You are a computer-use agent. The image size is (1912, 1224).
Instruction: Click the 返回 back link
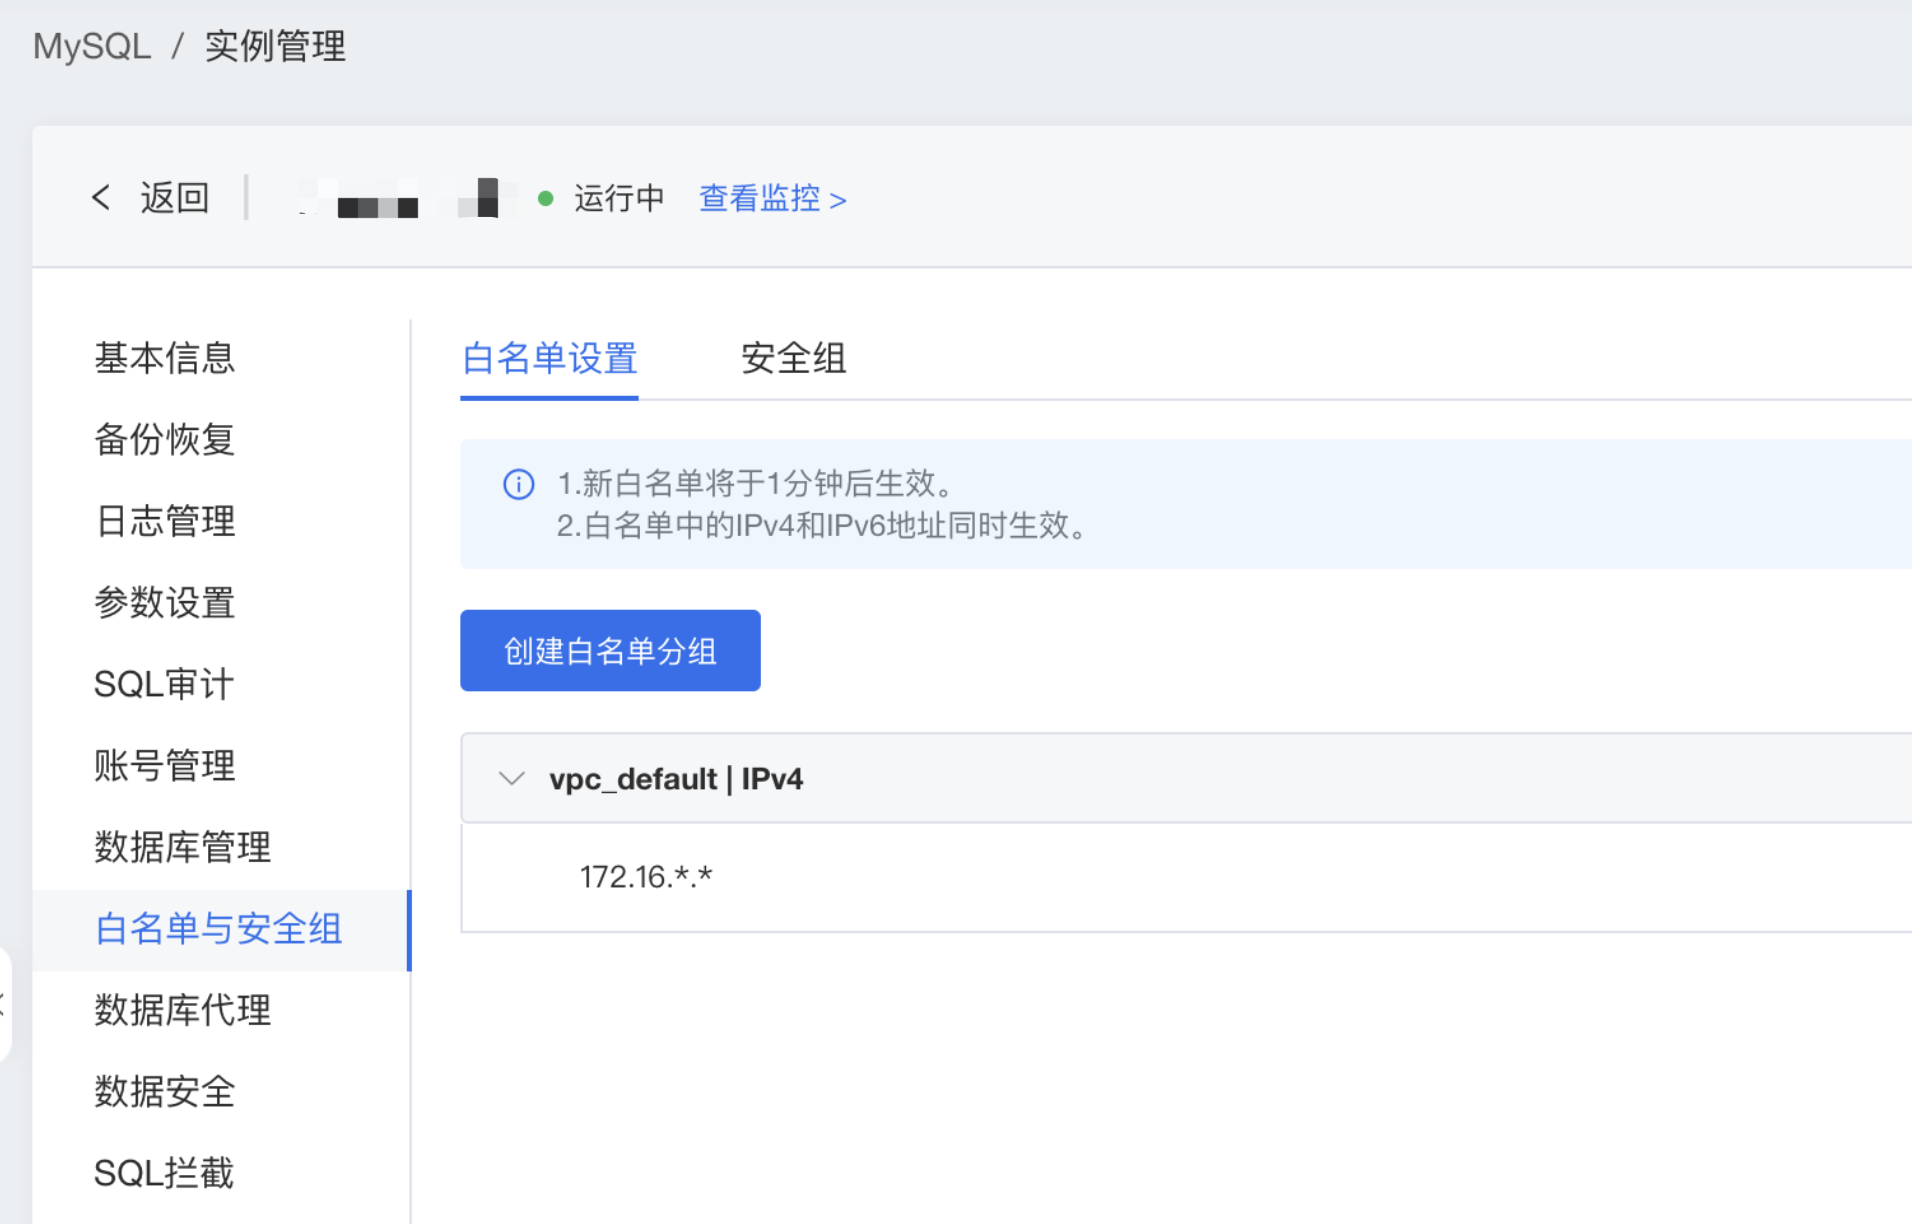tap(174, 197)
